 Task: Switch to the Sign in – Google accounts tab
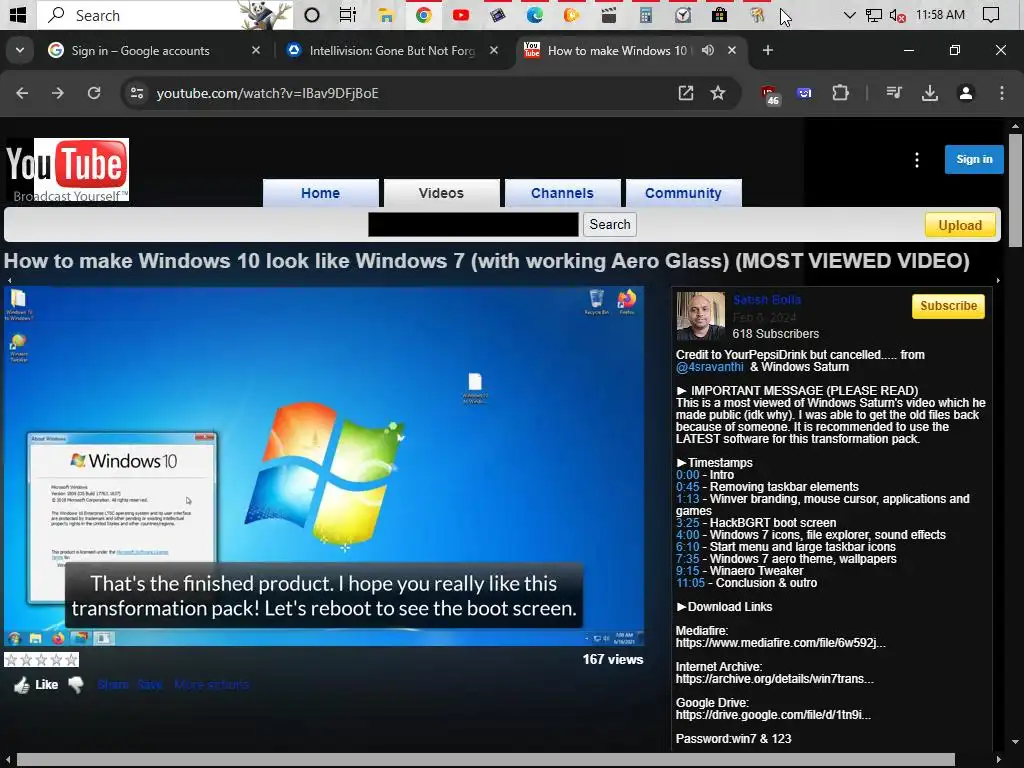140,50
